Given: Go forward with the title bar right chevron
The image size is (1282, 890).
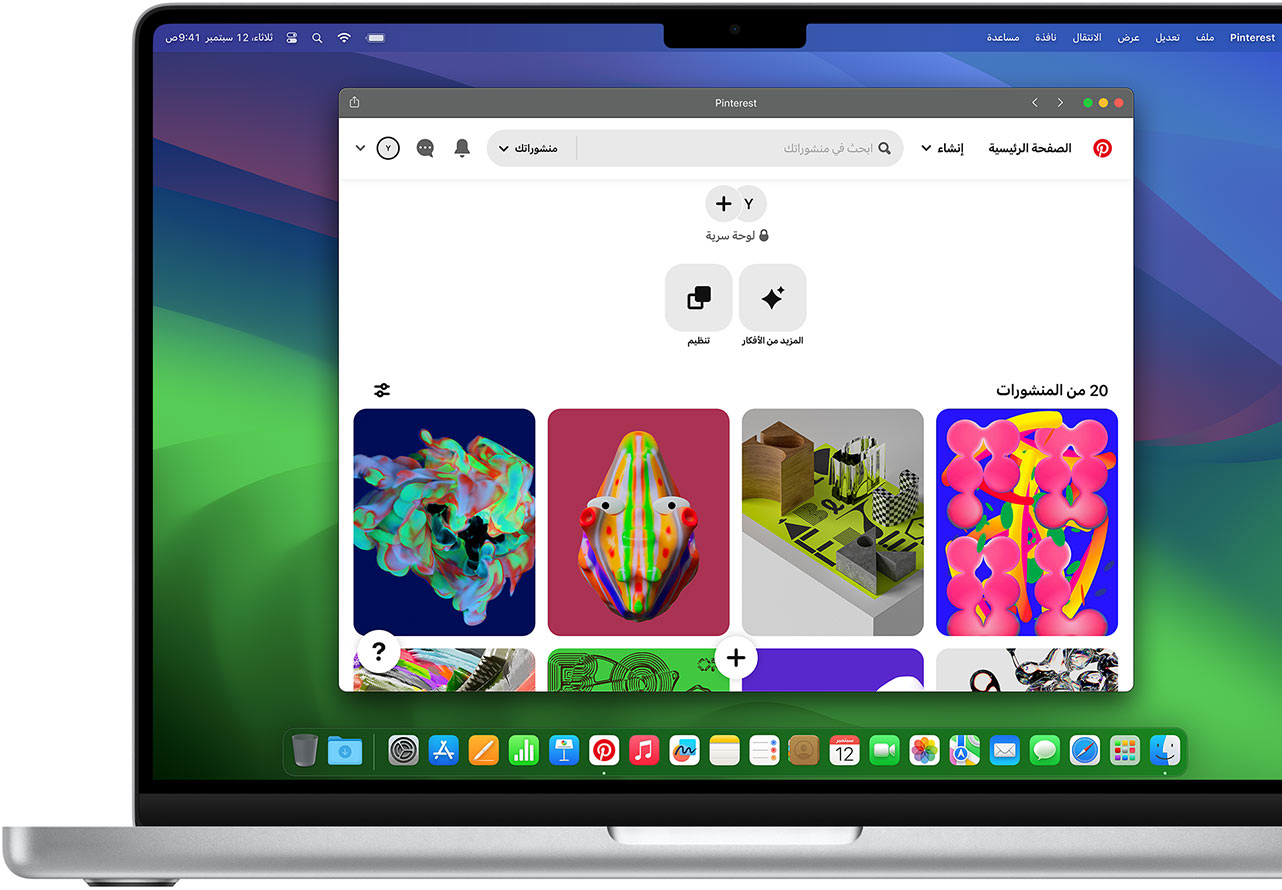Looking at the screenshot, I should tap(1060, 103).
